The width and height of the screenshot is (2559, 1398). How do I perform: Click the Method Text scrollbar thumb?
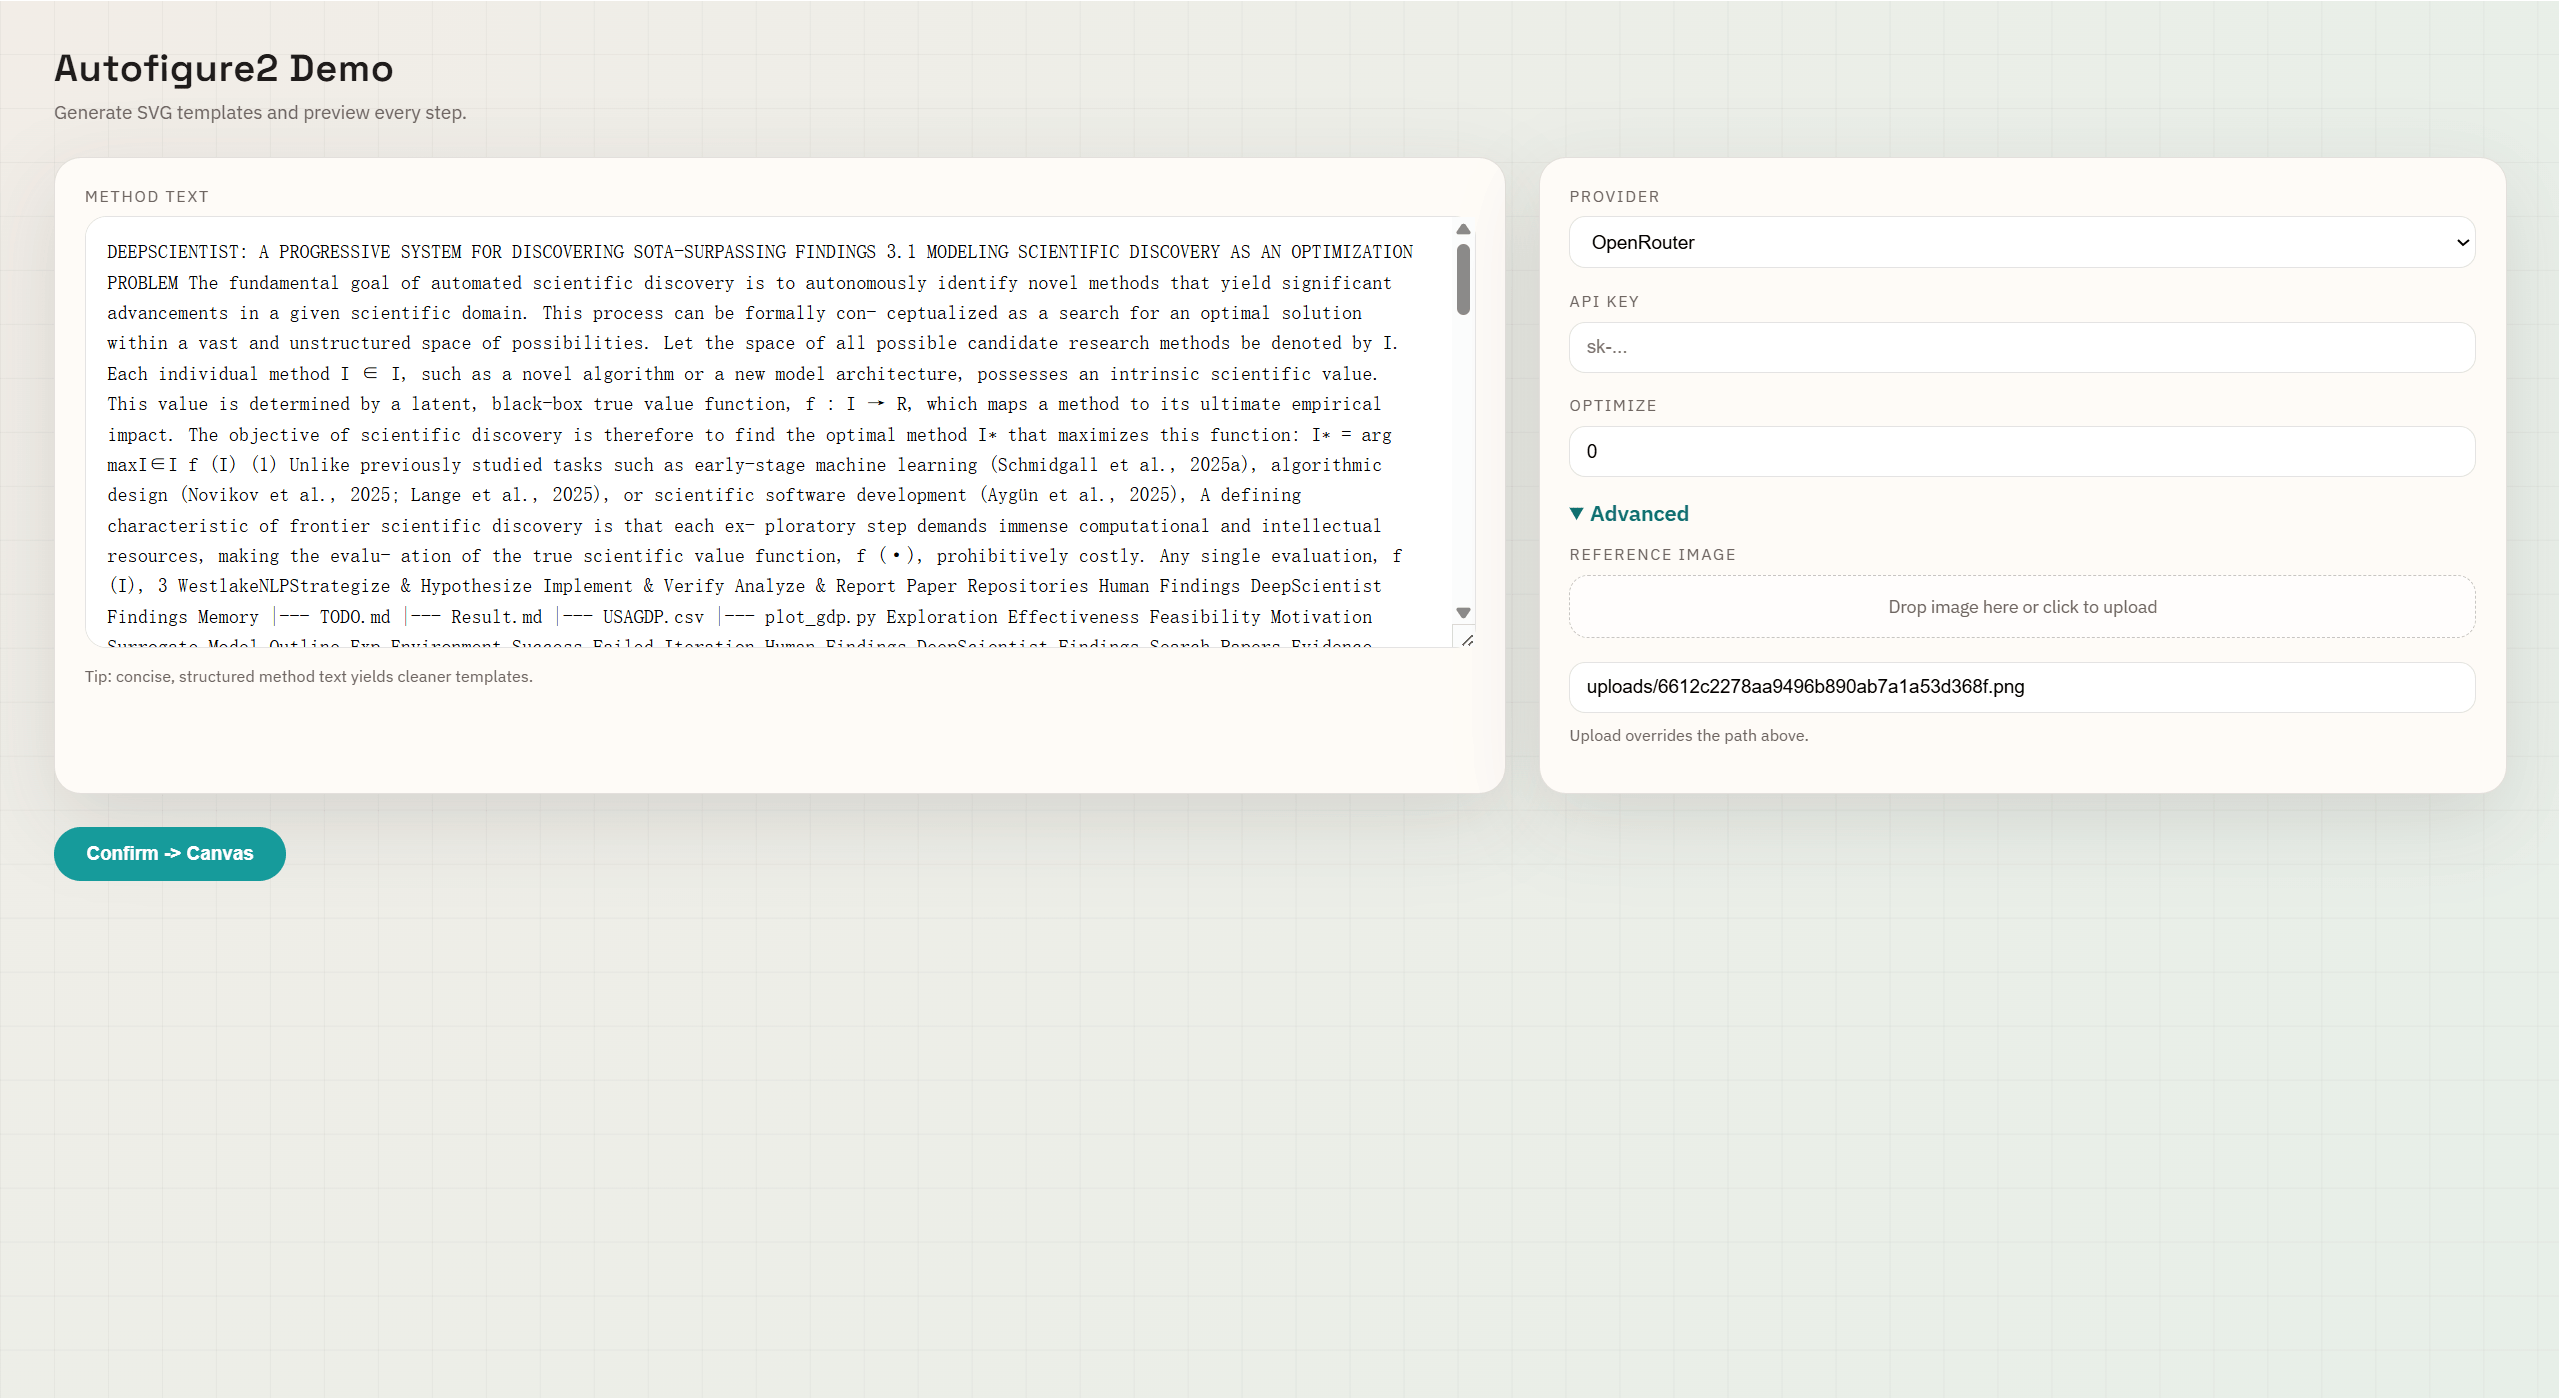pyautogui.click(x=1463, y=280)
